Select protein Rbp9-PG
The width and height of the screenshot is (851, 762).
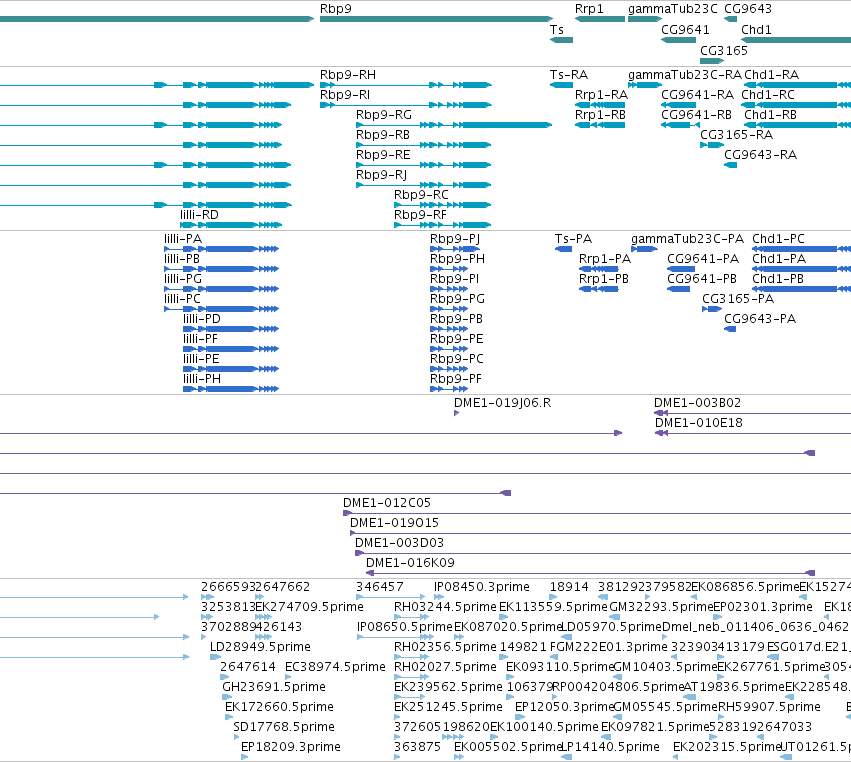(x=457, y=300)
